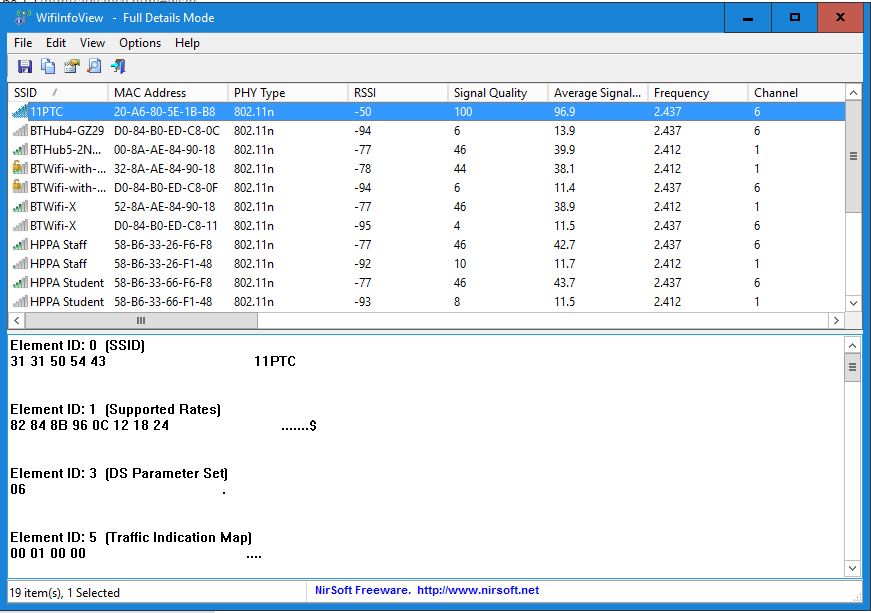Image resolution: width=871 pixels, height=613 pixels.
Task: Click signal icon next to BTHub4-GZ29
Action: (x=19, y=131)
